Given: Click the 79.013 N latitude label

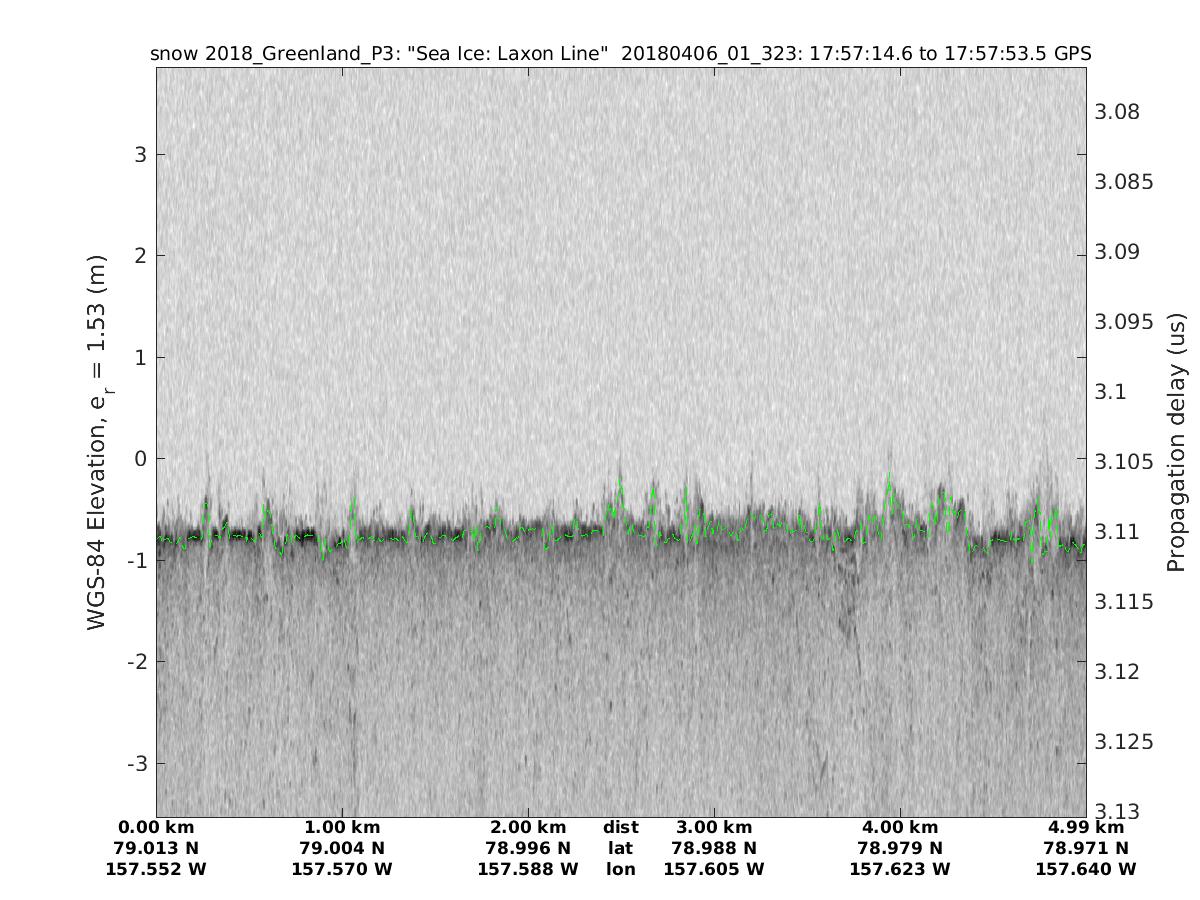Looking at the screenshot, I should (156, 848).
